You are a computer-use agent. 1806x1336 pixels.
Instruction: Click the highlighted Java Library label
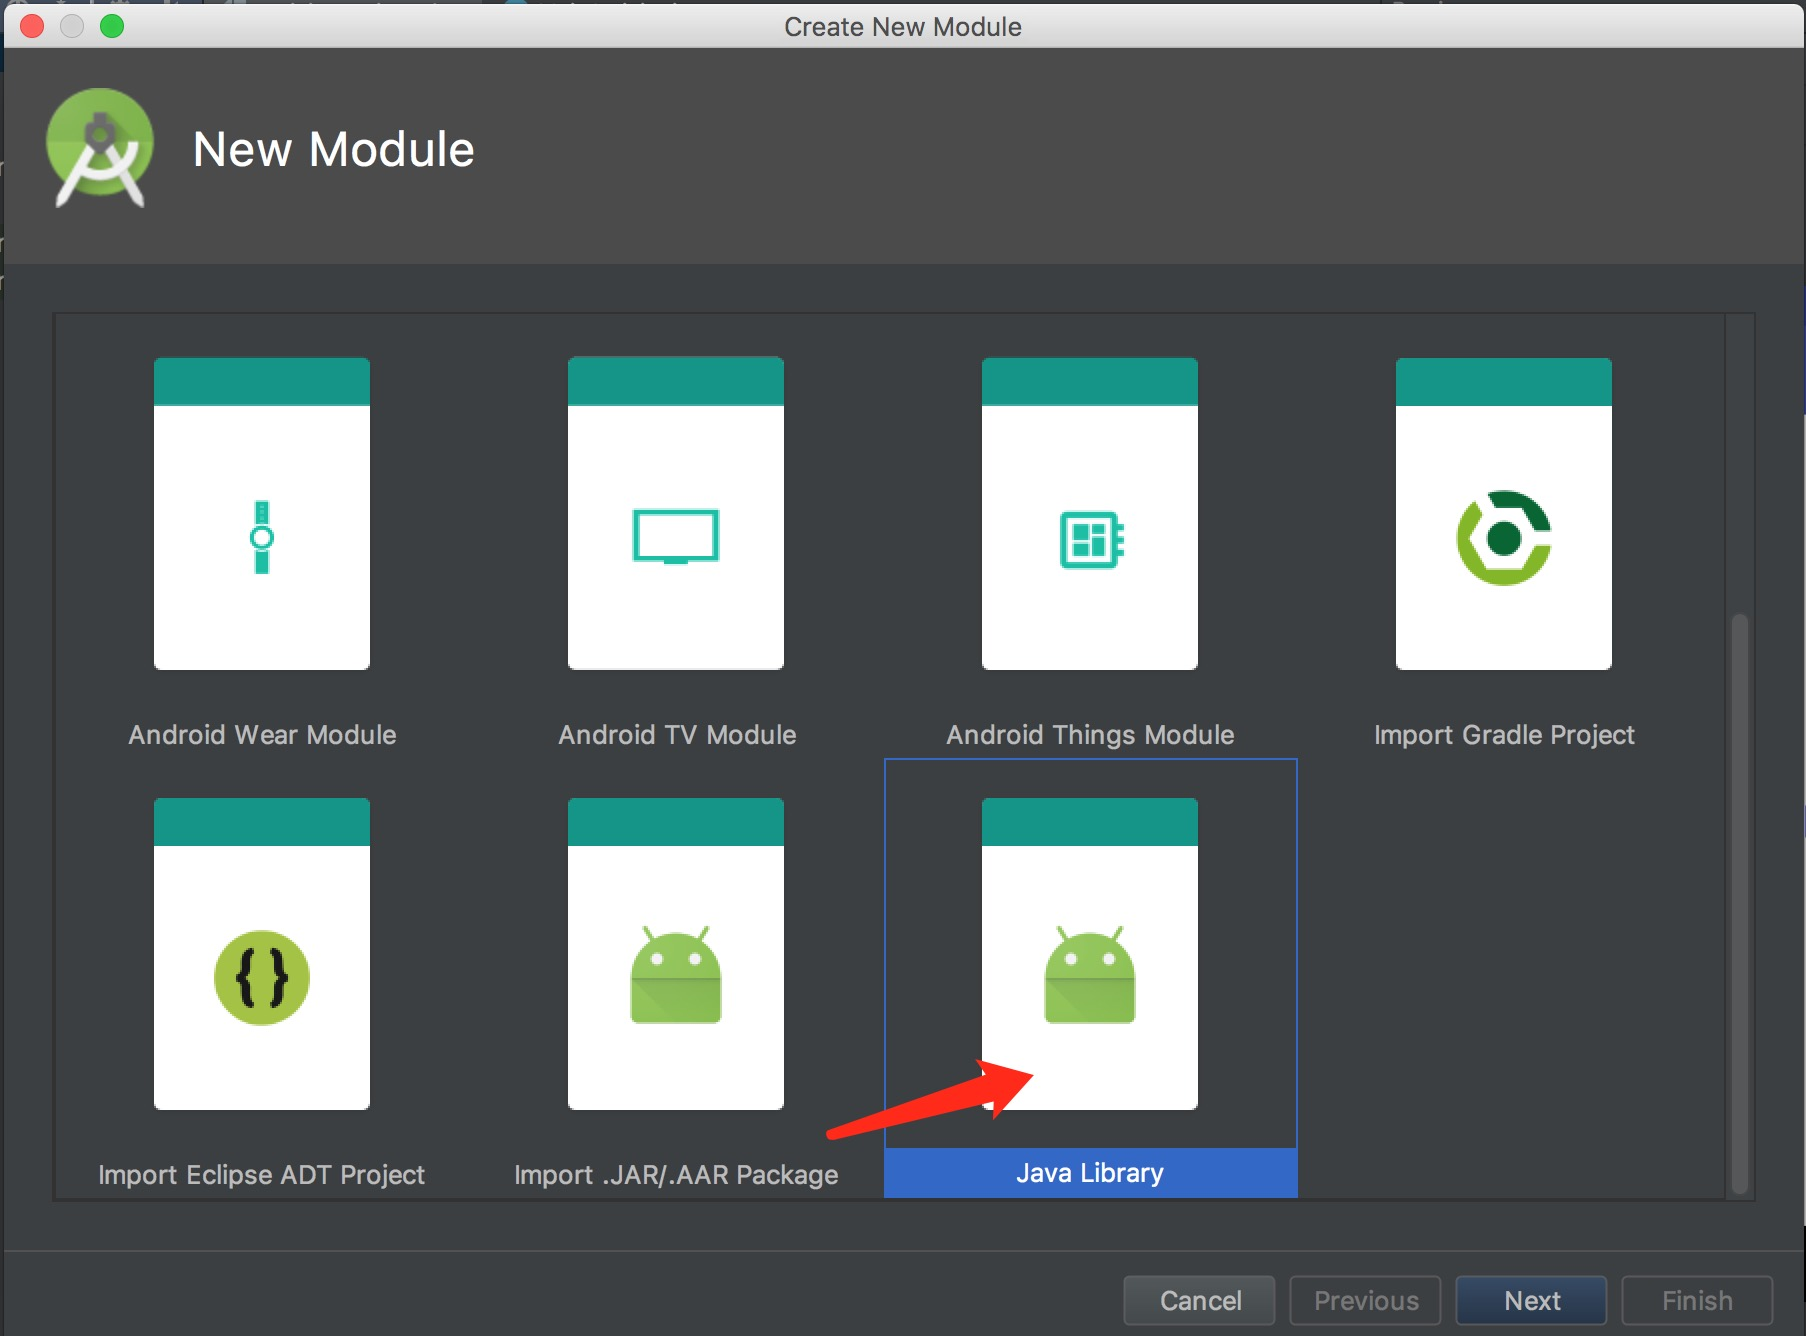tap(1089, 1172)
